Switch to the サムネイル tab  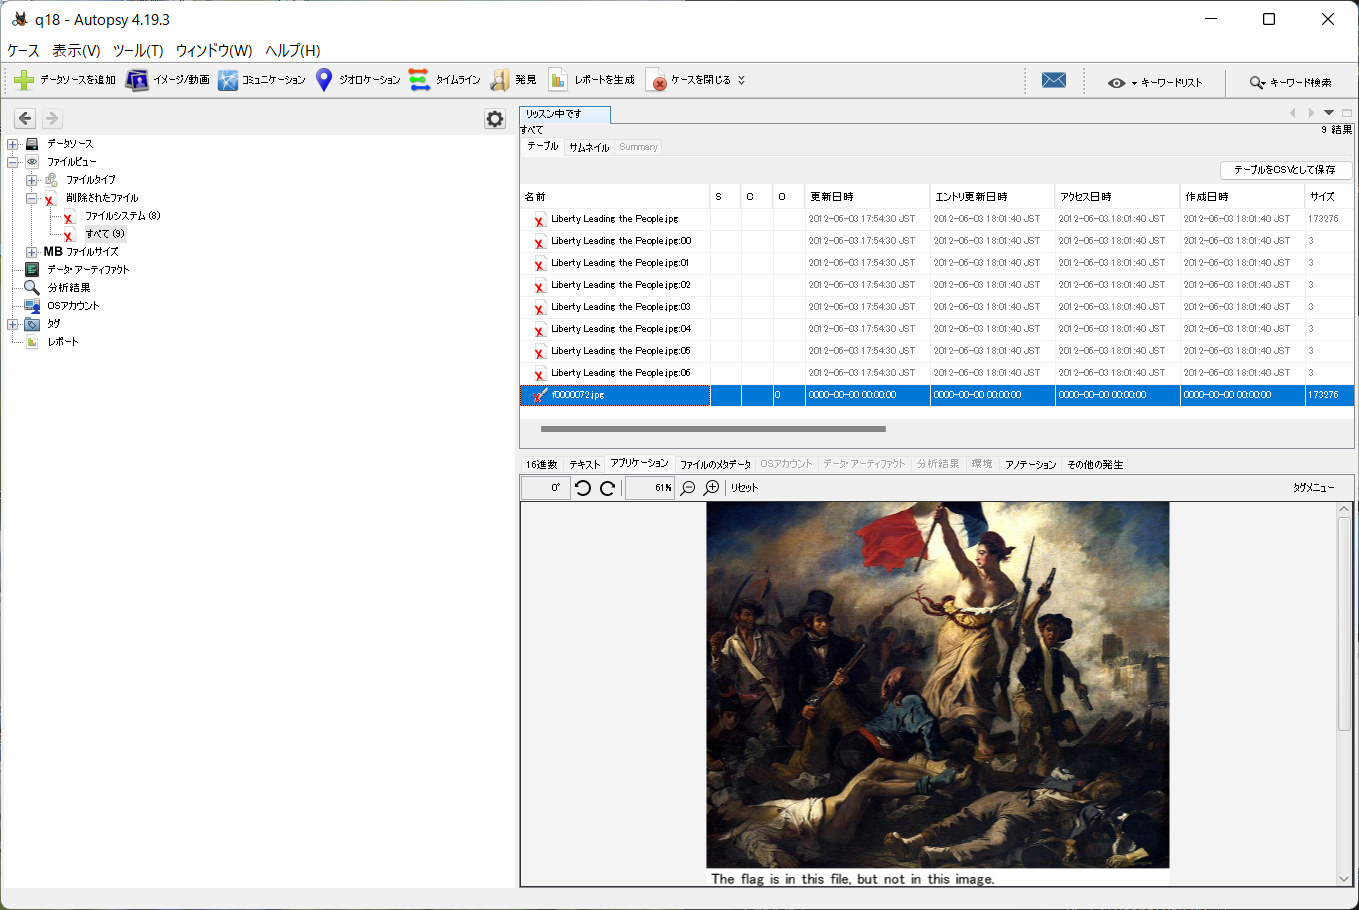589,147
